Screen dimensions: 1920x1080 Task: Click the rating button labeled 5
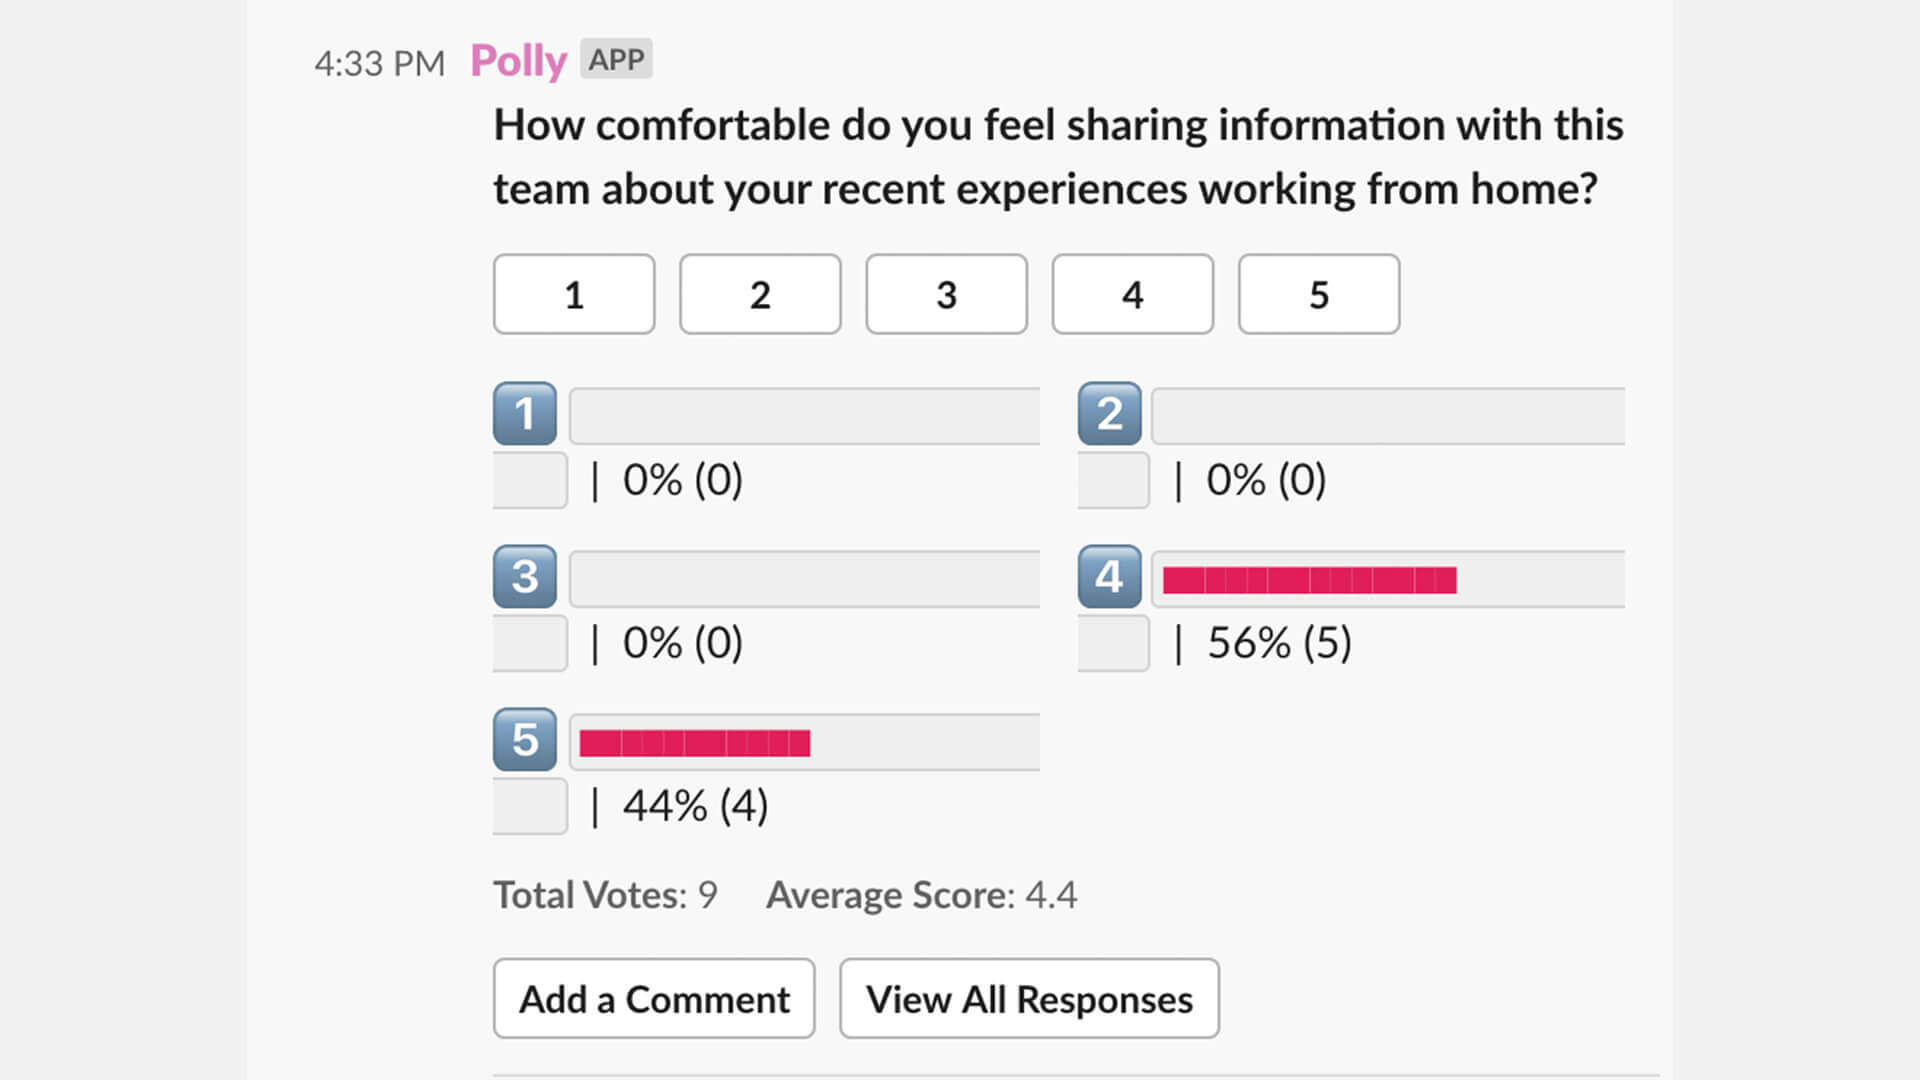pos(1319,293)
